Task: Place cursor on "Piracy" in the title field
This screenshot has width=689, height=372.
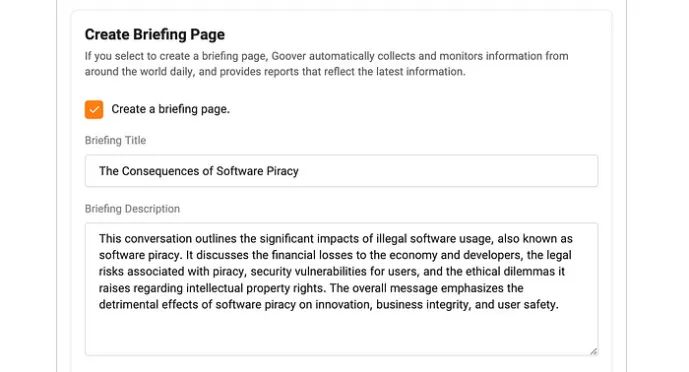Action: click(281, 171)
